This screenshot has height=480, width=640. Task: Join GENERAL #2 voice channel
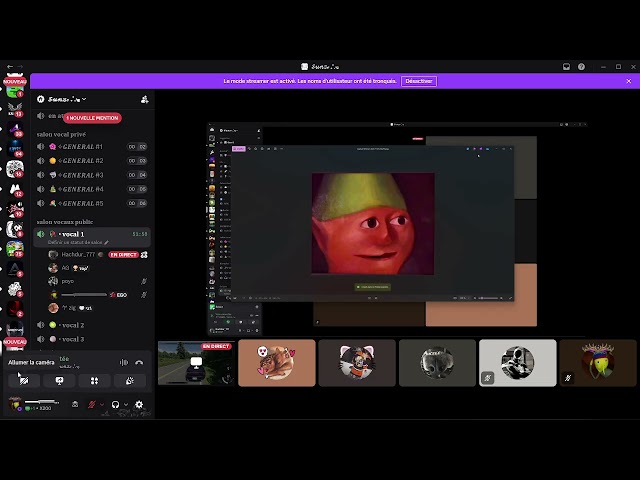(92, 161)
